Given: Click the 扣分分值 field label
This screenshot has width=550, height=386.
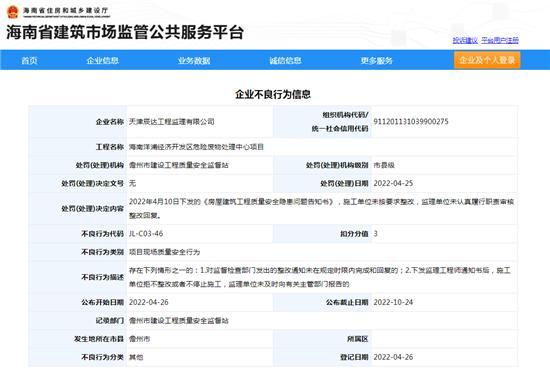Looking at the screenshot, I should (354, 234).
